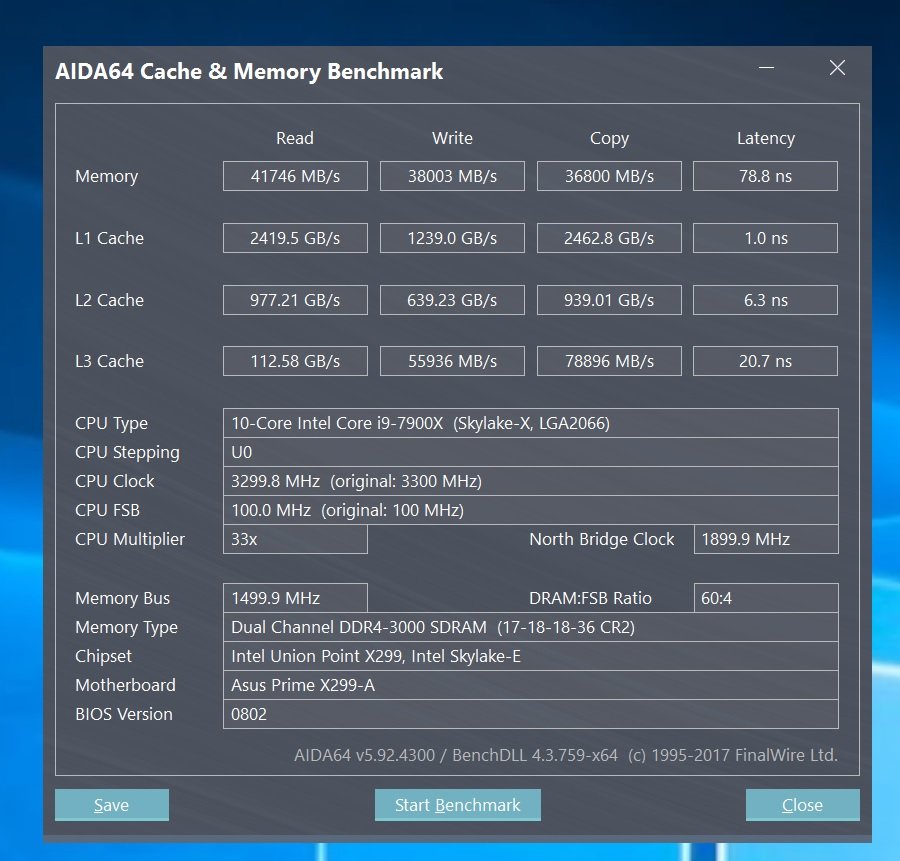Select L3 Cache latency 20.7 ns
The height and width of the screenshot is (861, 900).
click(765, 360)
